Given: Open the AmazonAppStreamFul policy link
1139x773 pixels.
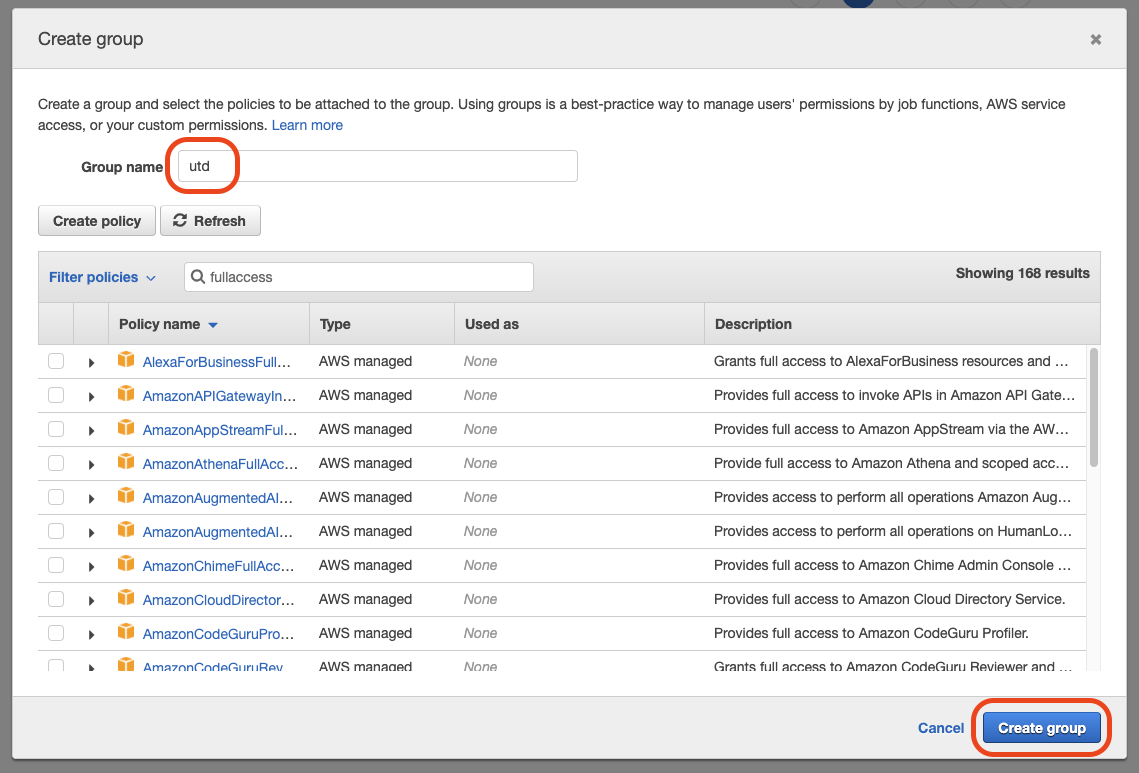Looking at the screenshot, I should 219,429.
